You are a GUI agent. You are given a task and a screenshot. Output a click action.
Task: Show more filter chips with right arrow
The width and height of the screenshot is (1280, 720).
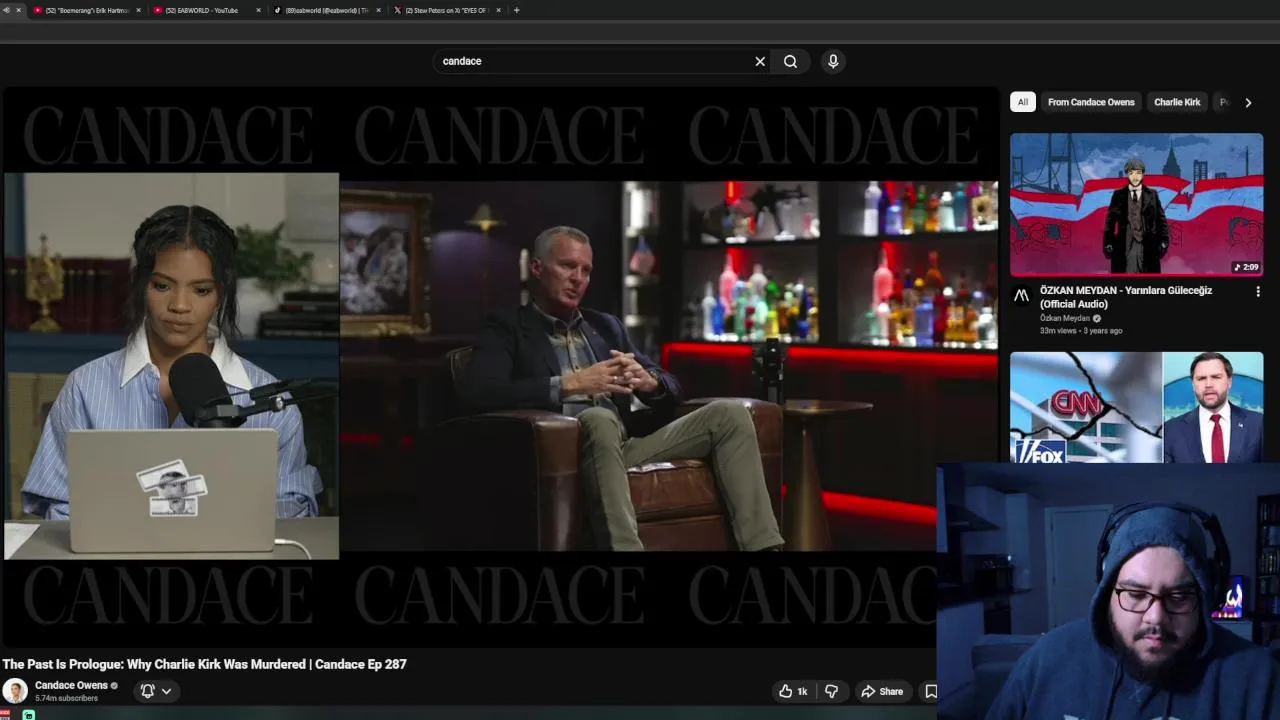tap(1248, 102)
